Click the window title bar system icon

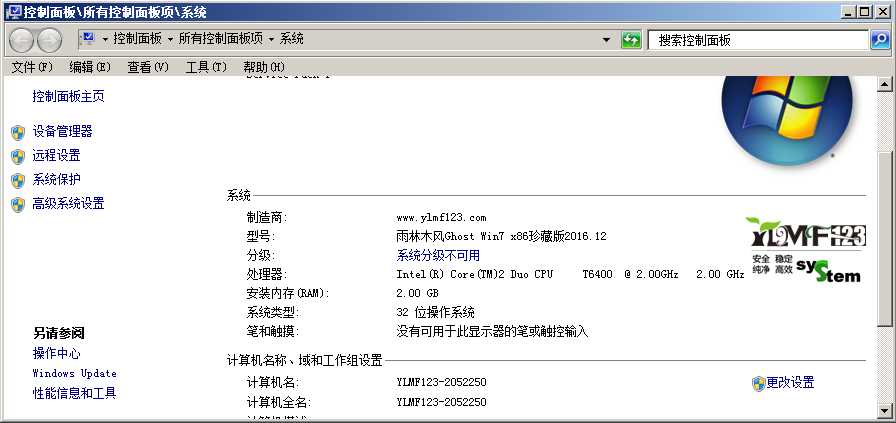[14, 11]
